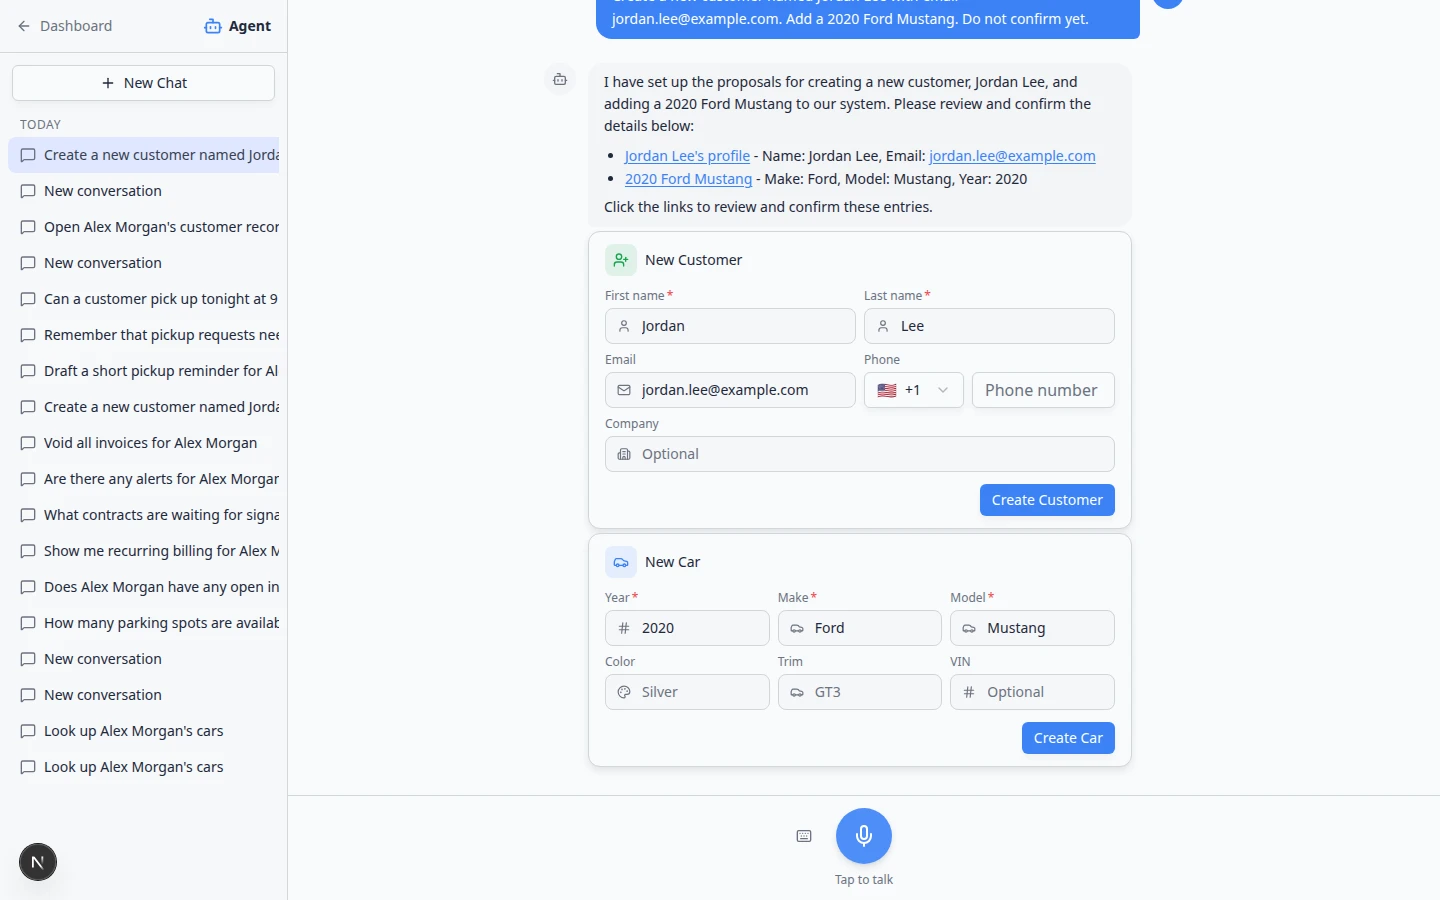Viewport: 1440px width, 900px height.
Task: Open Jordan Lee's profile link
Action: pos(687,156)
